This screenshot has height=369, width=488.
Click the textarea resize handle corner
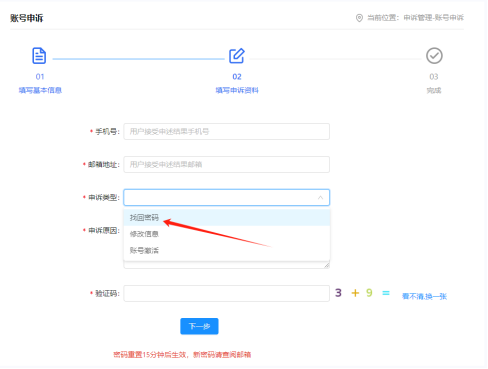pos(327,265)
